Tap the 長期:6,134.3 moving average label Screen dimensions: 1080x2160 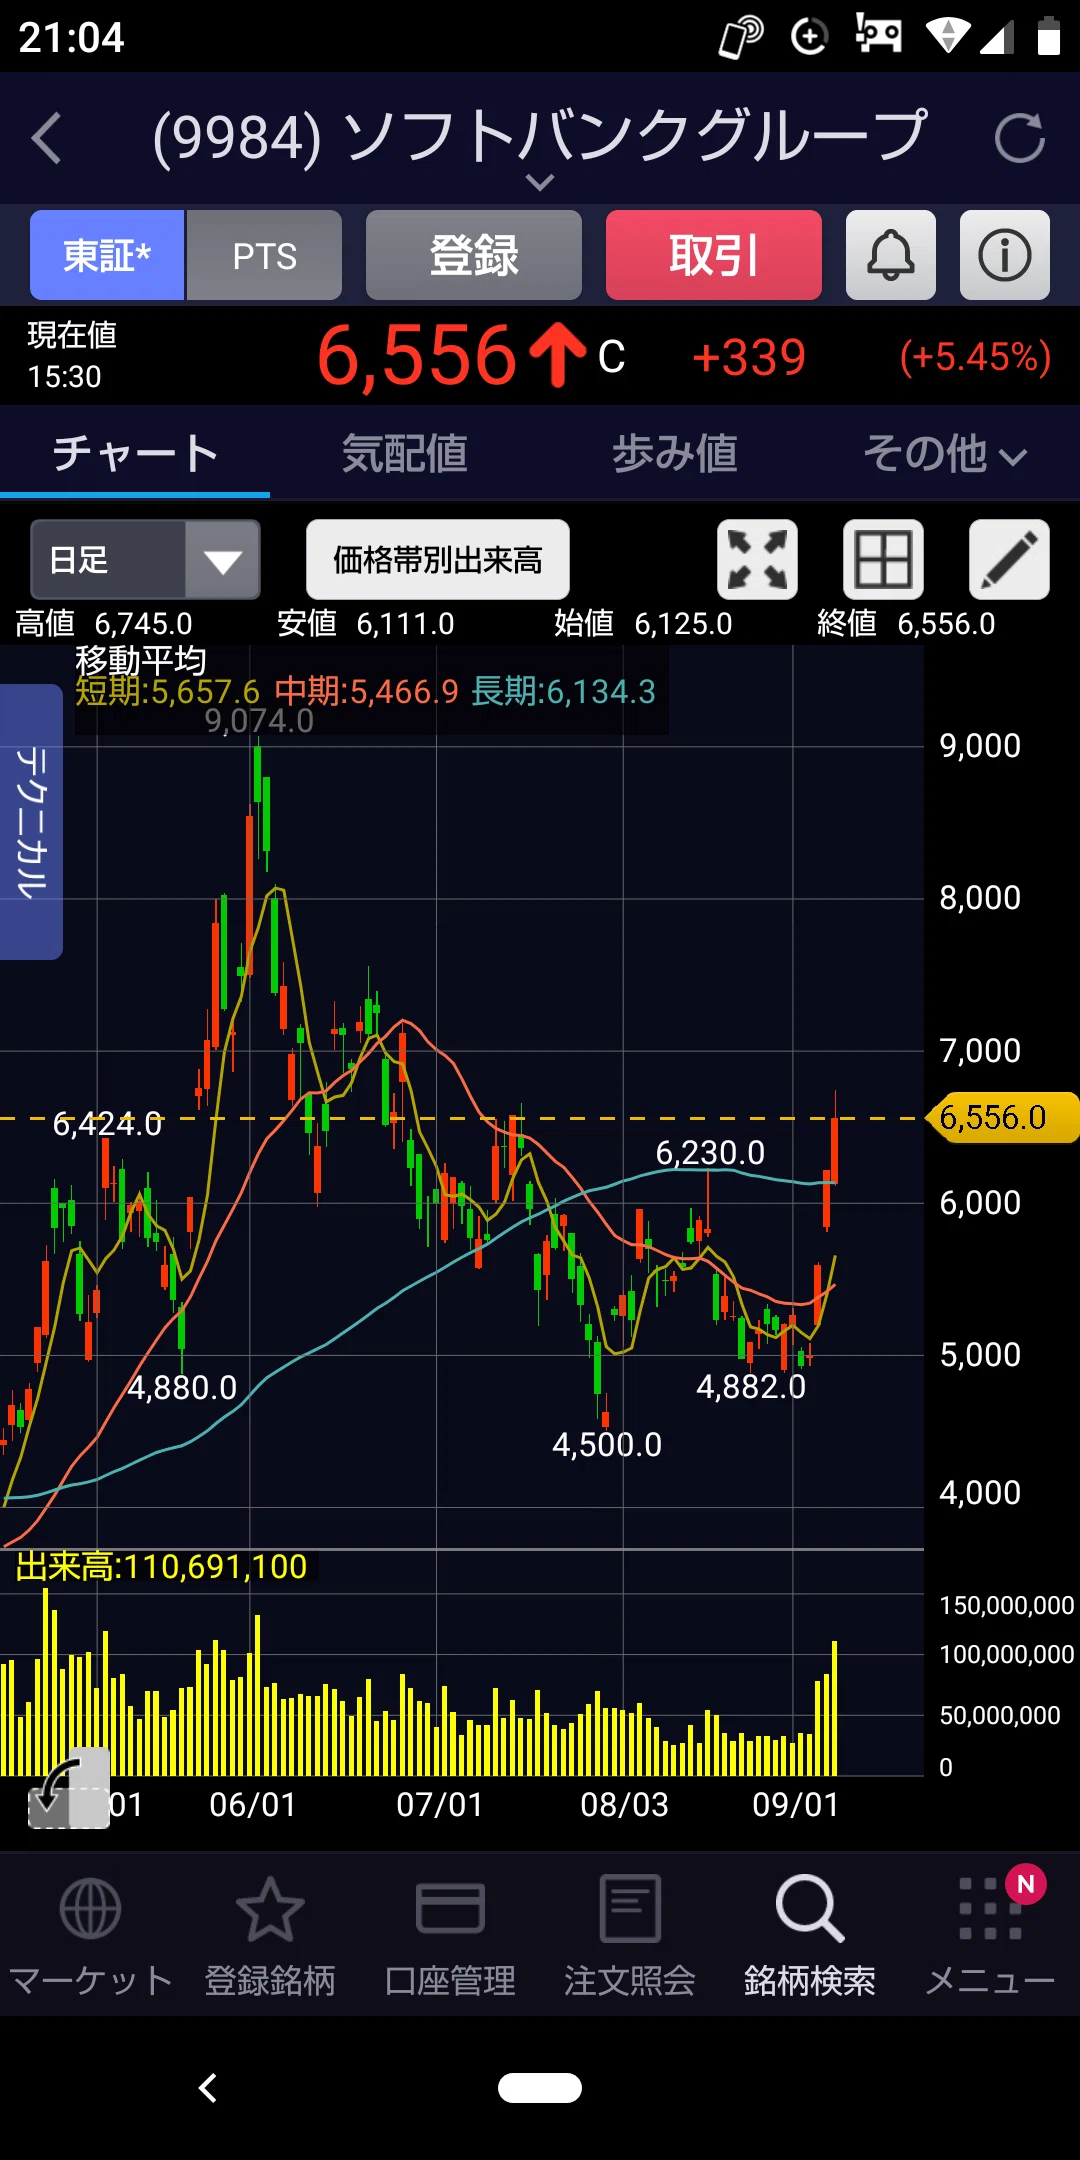pyautogui.click(x=563, y=691)
